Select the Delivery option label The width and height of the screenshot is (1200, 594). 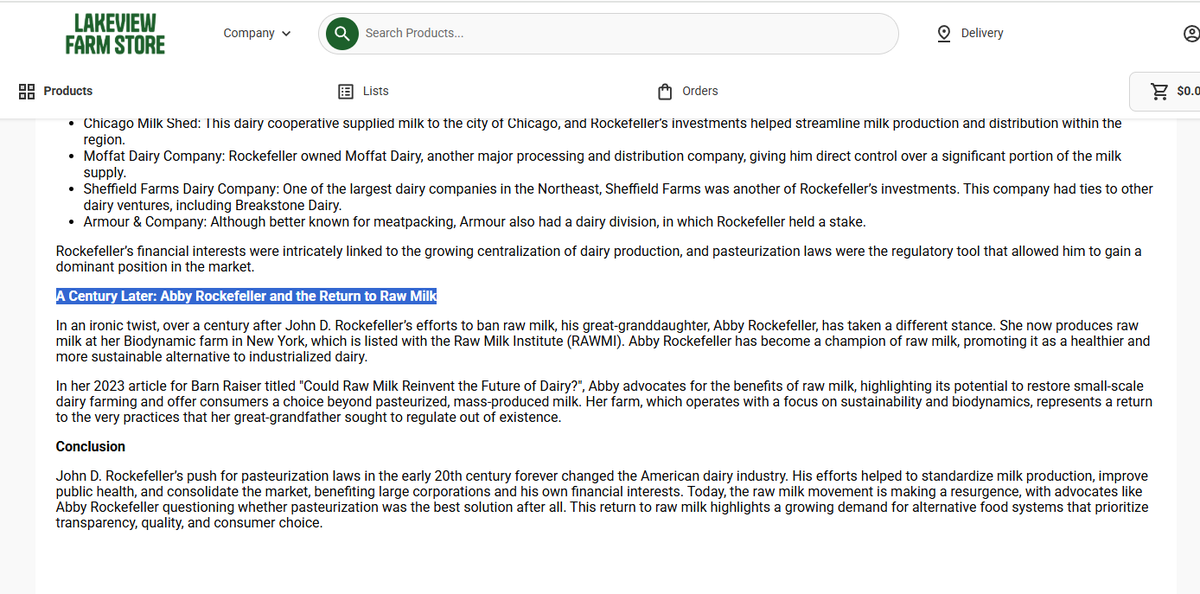click(981, 33)
